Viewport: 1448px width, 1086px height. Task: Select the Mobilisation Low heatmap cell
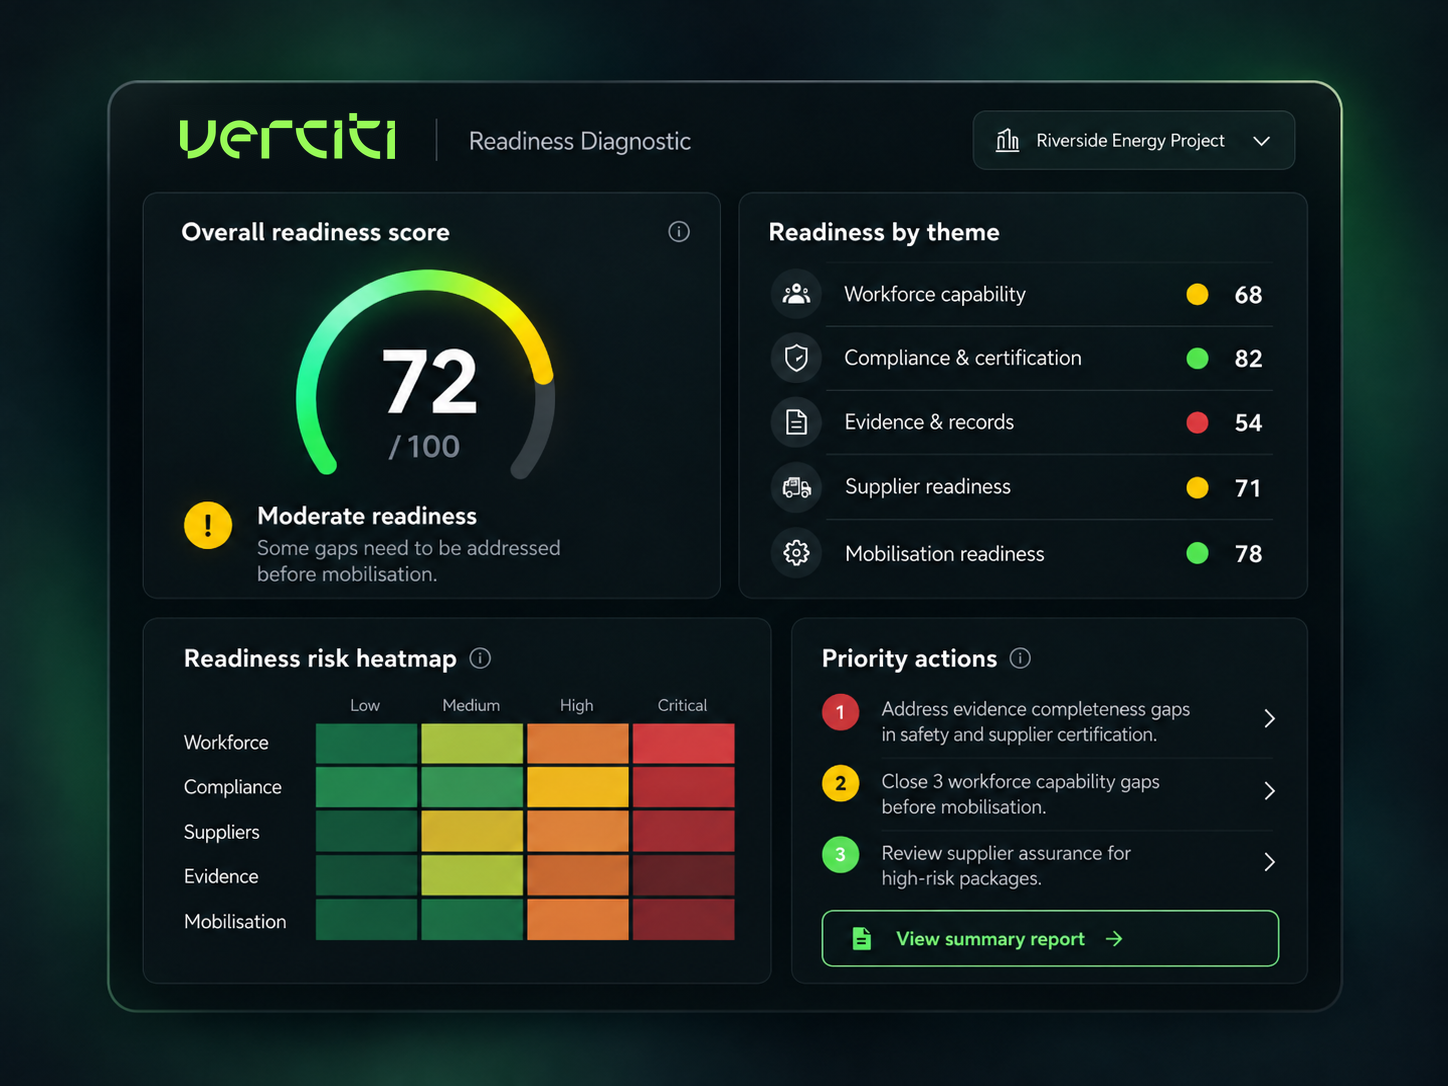pos(366,919)
